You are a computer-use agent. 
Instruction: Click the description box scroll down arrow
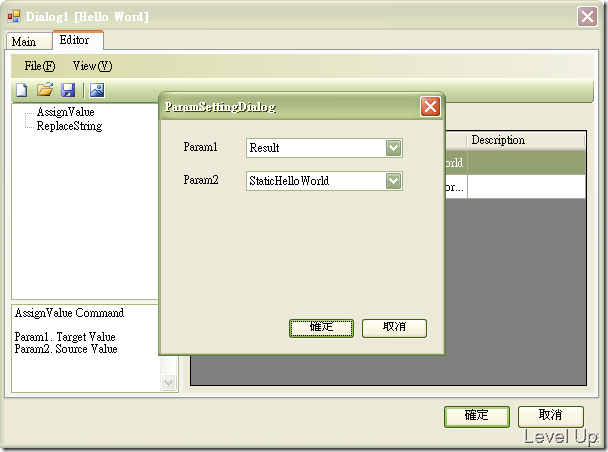pos(169,383)
